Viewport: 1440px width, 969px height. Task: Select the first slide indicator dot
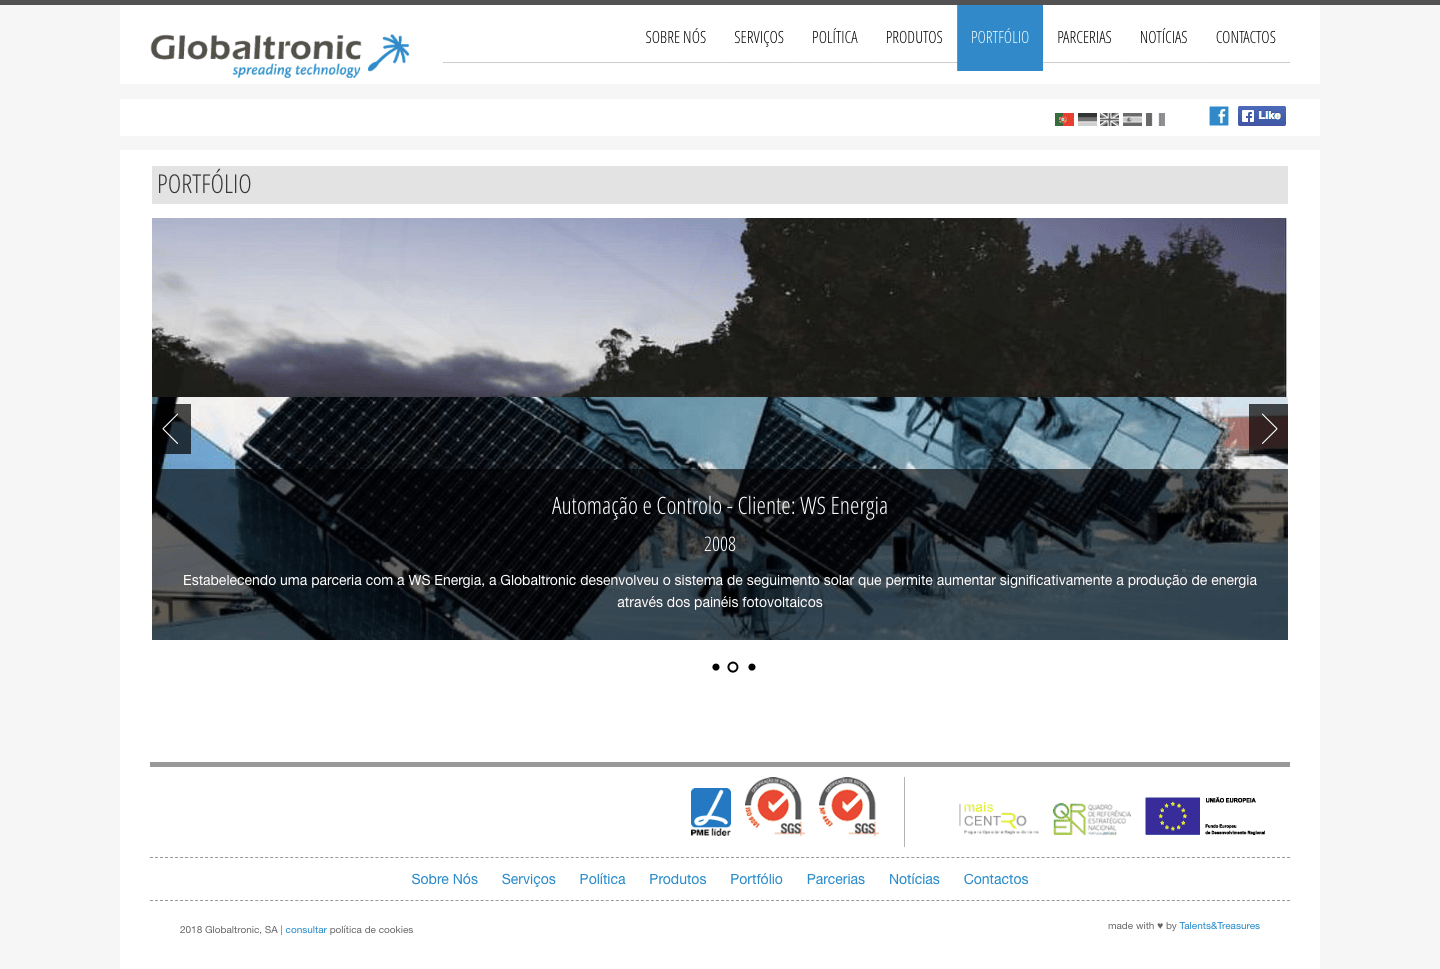pos(716,667)
